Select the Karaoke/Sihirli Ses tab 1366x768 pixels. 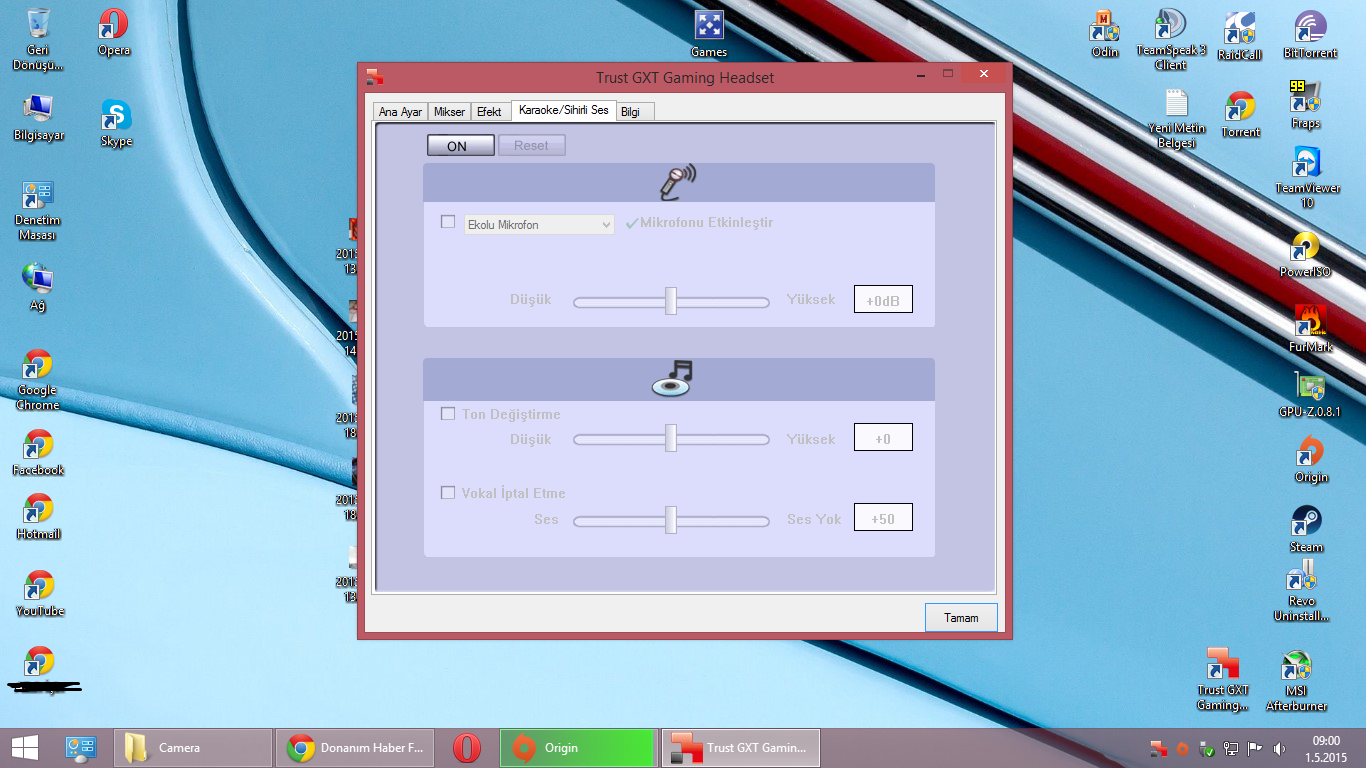563,110
